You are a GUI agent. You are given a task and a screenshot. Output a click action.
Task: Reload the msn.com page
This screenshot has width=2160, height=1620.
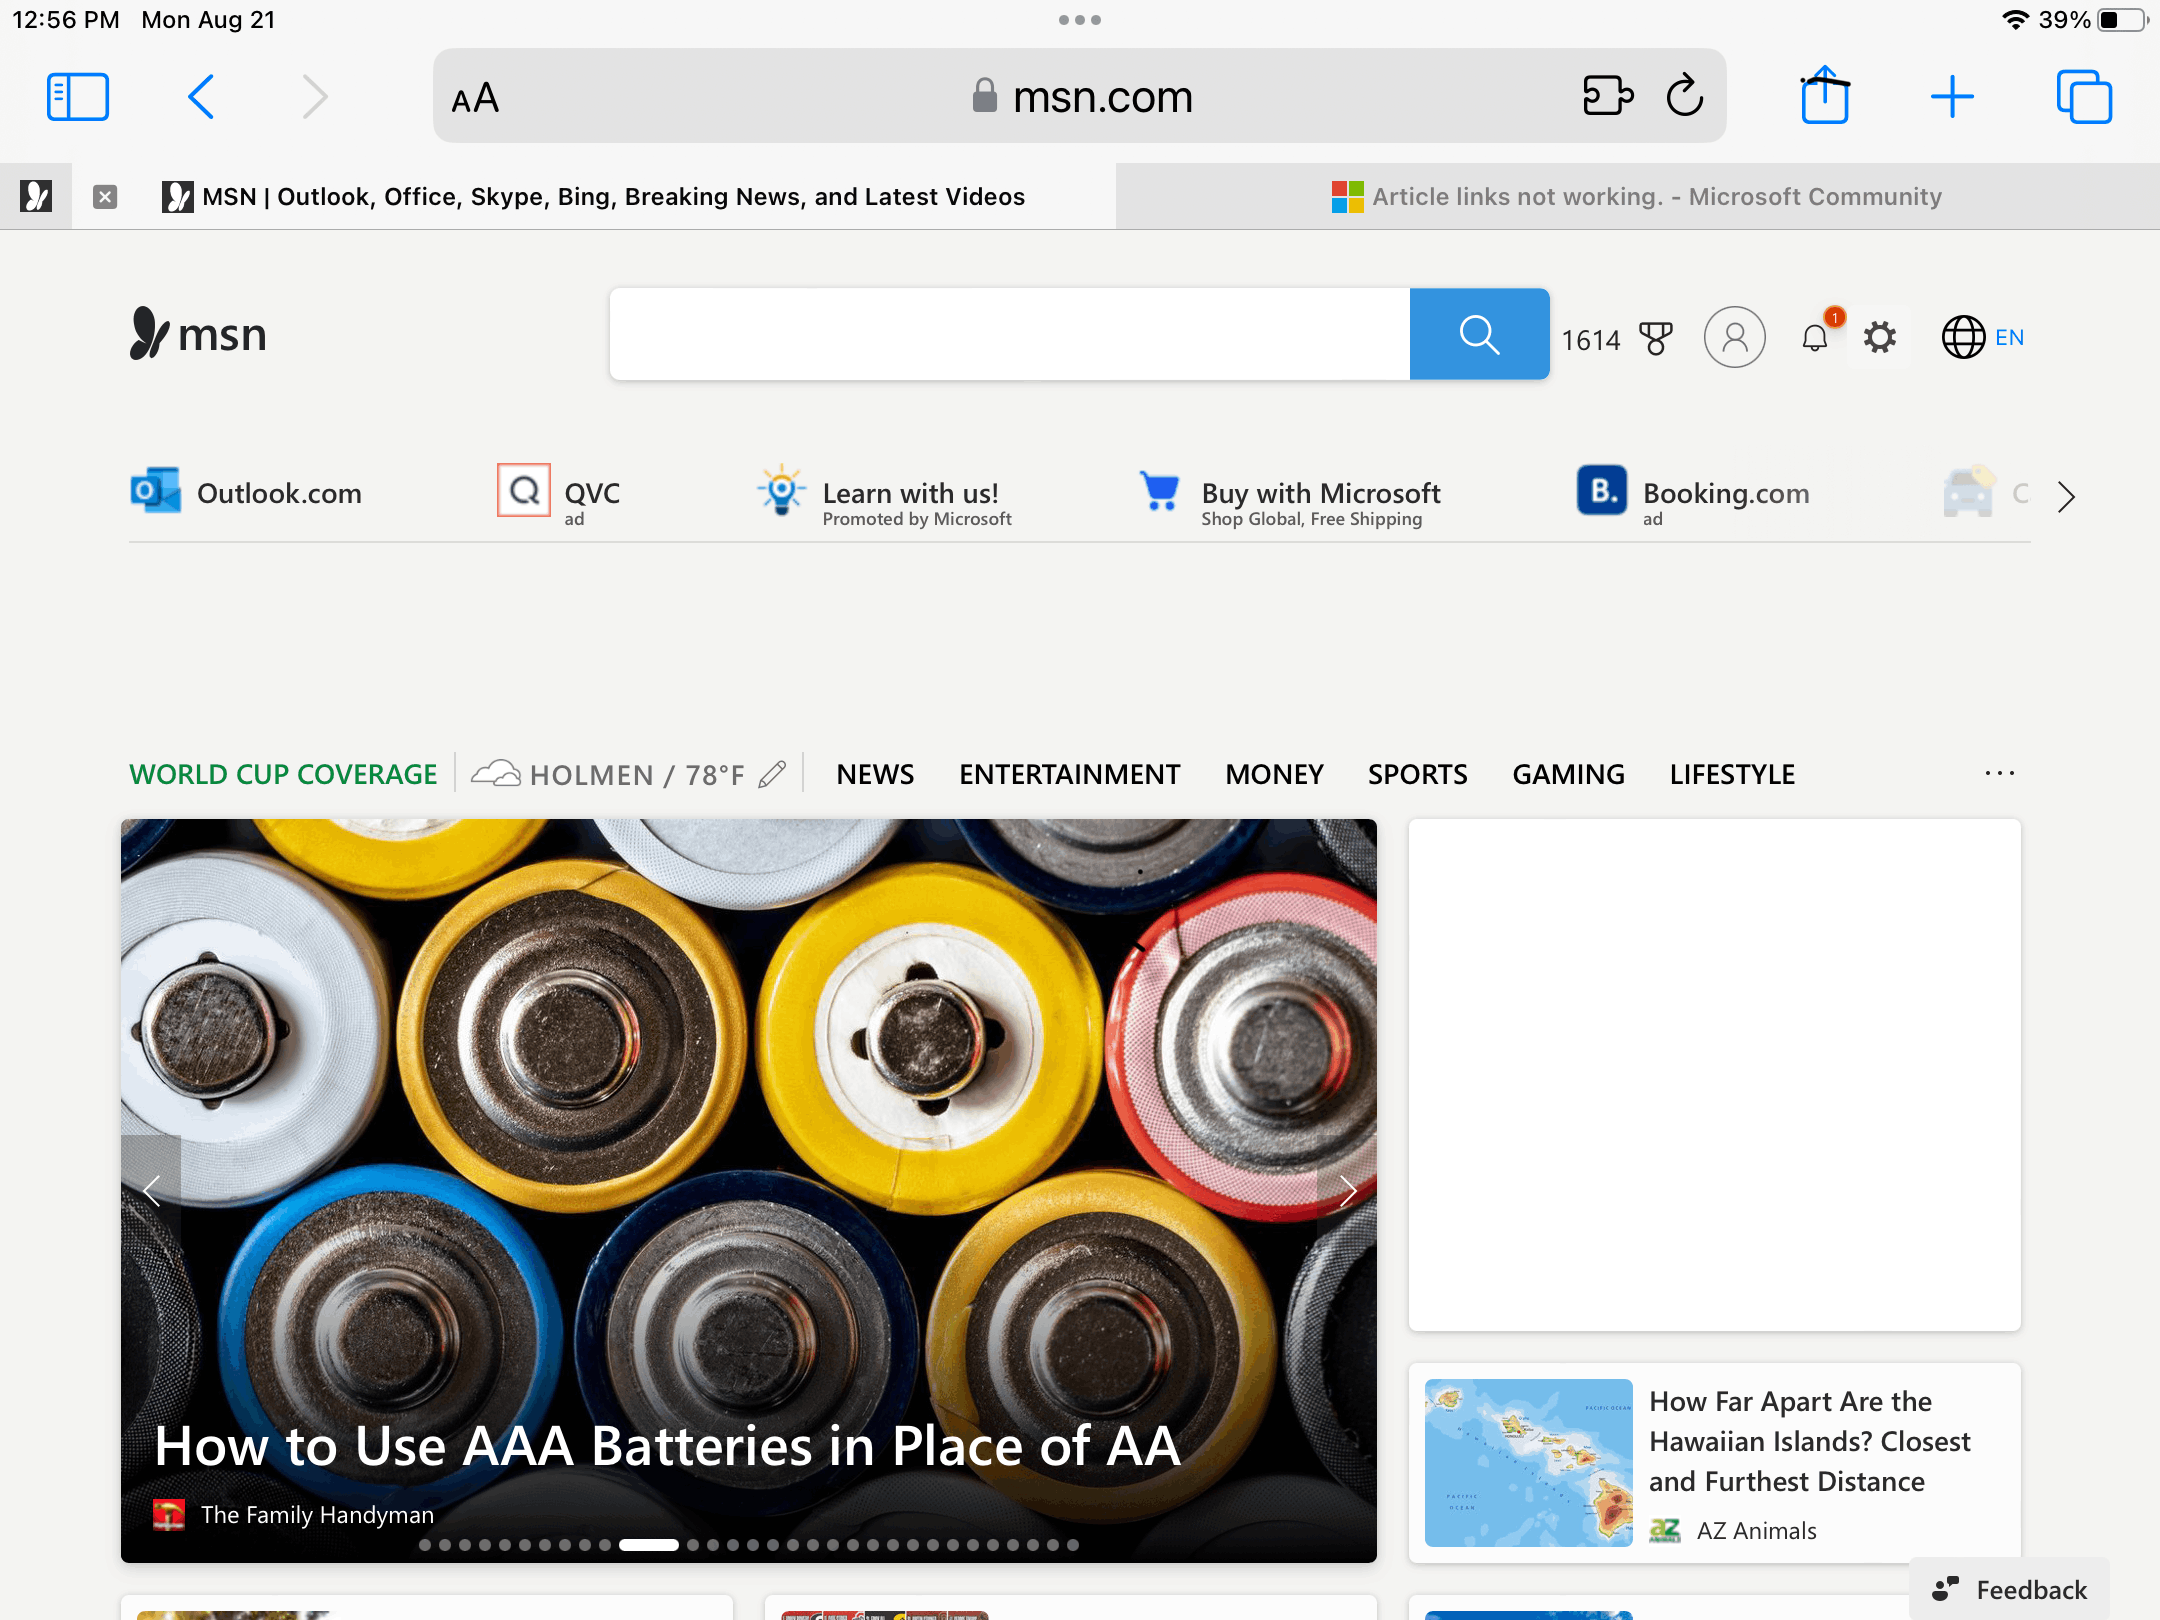point(1685,97)
